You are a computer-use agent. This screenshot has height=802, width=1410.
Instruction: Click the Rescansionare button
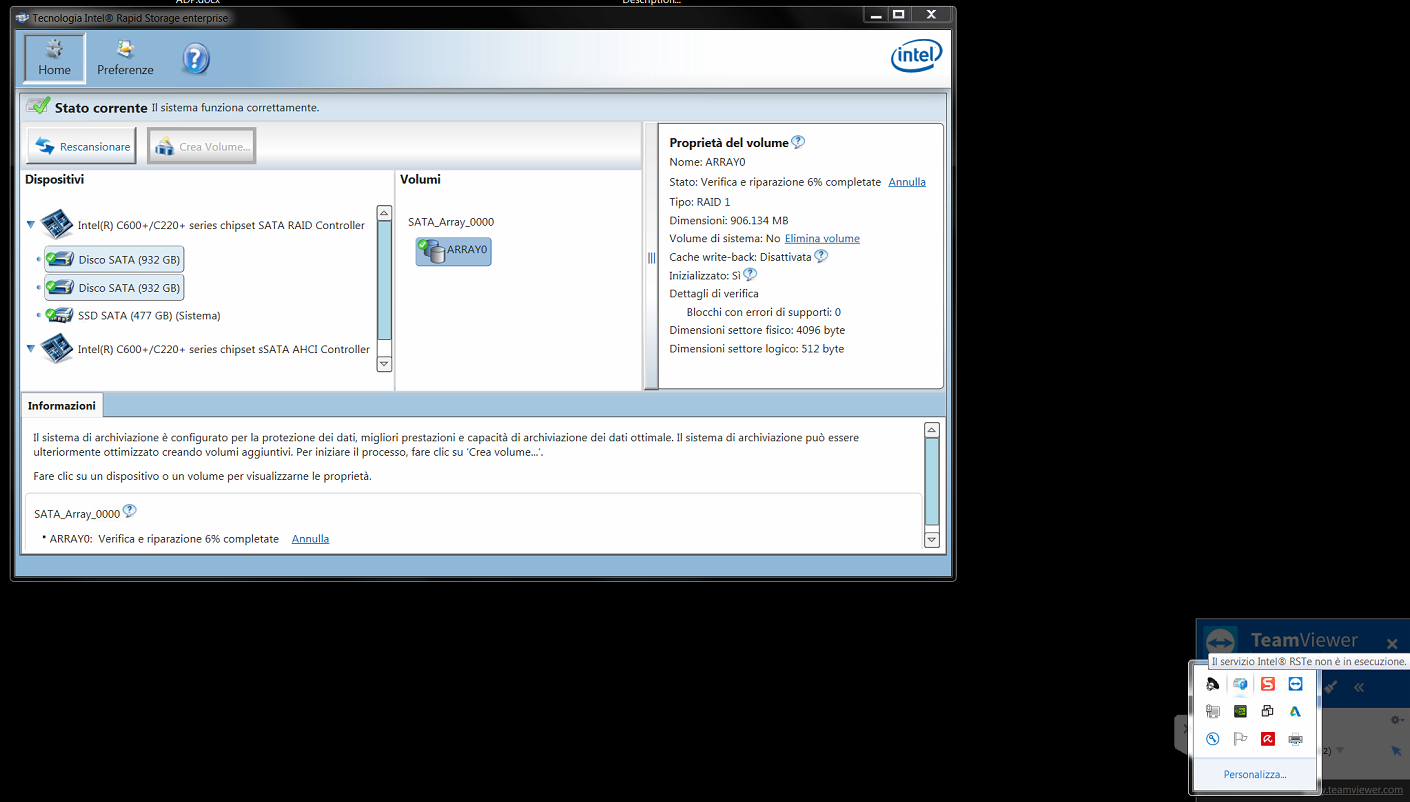(82, 146)
